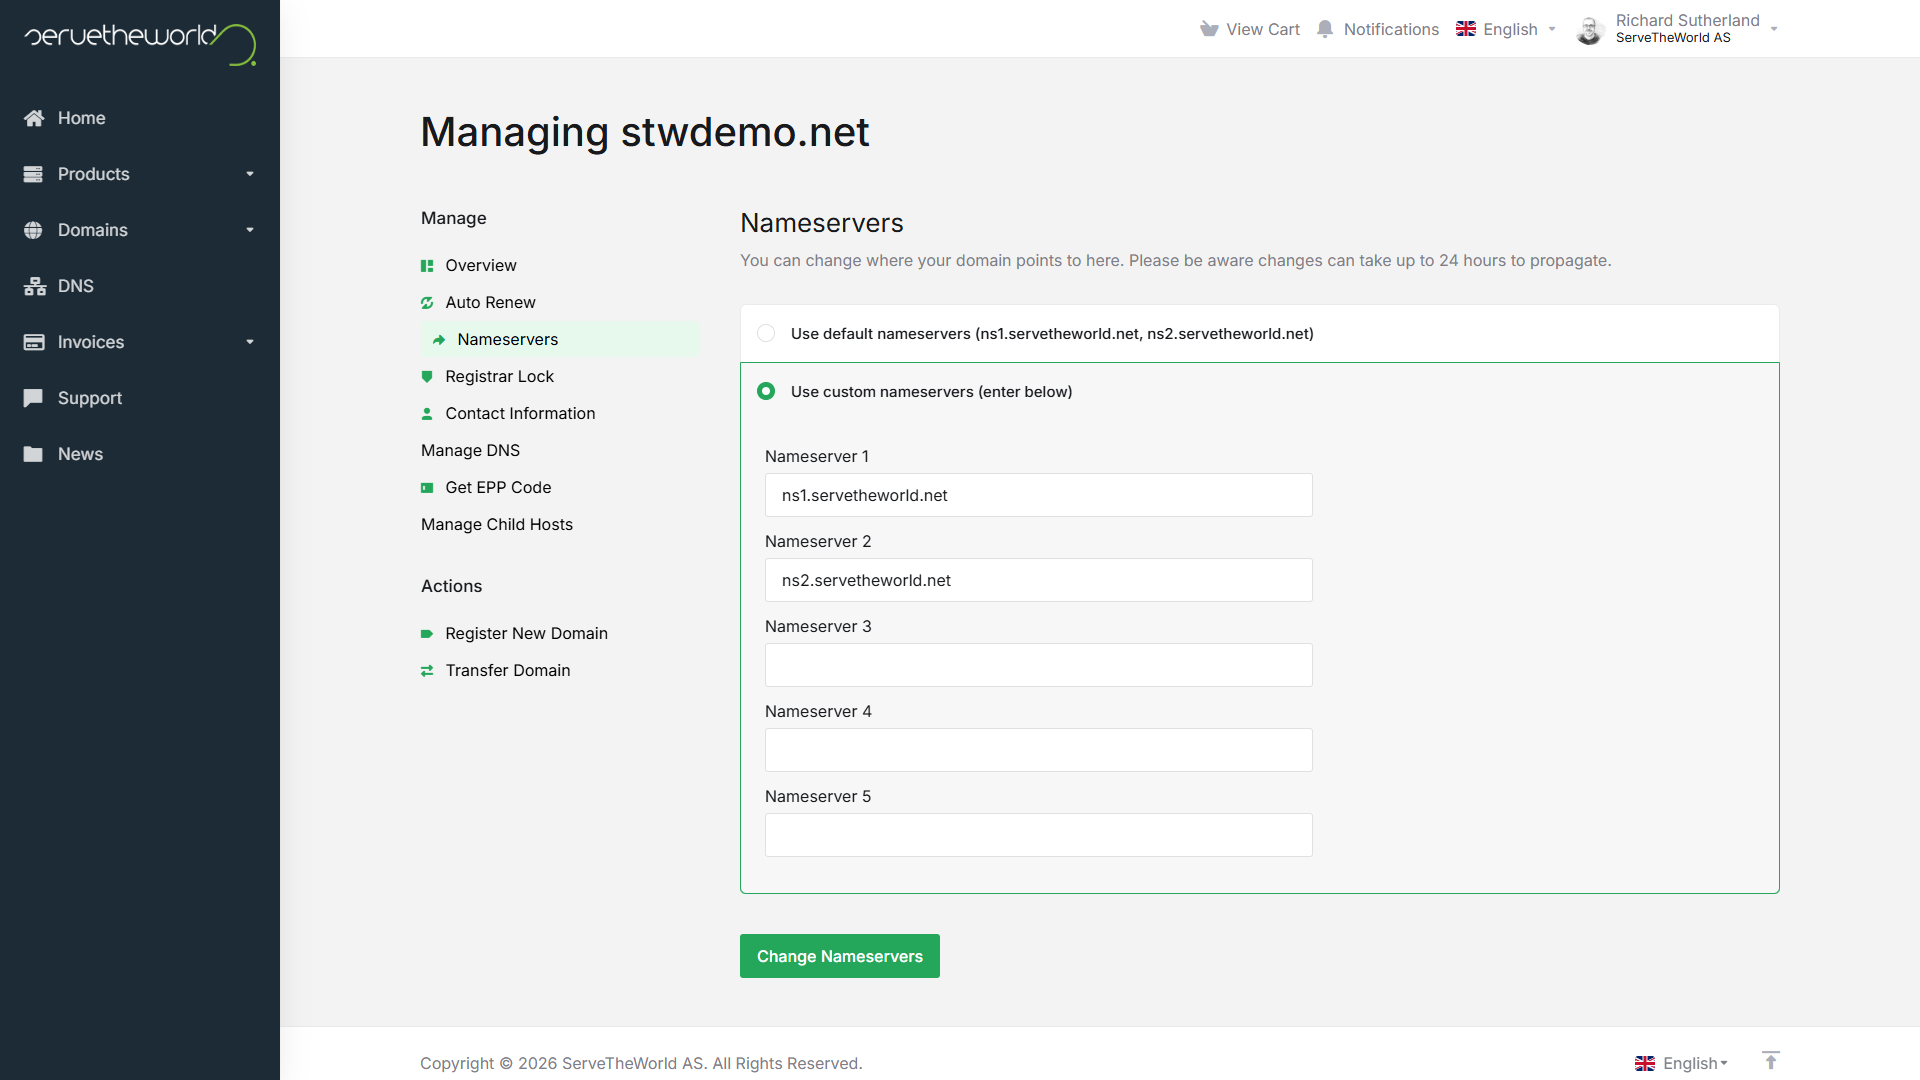Viewport: 1920px width, 1080px height.
Task: Expand the Products sidebar menu arrow
Action: (x=250, y=174)
